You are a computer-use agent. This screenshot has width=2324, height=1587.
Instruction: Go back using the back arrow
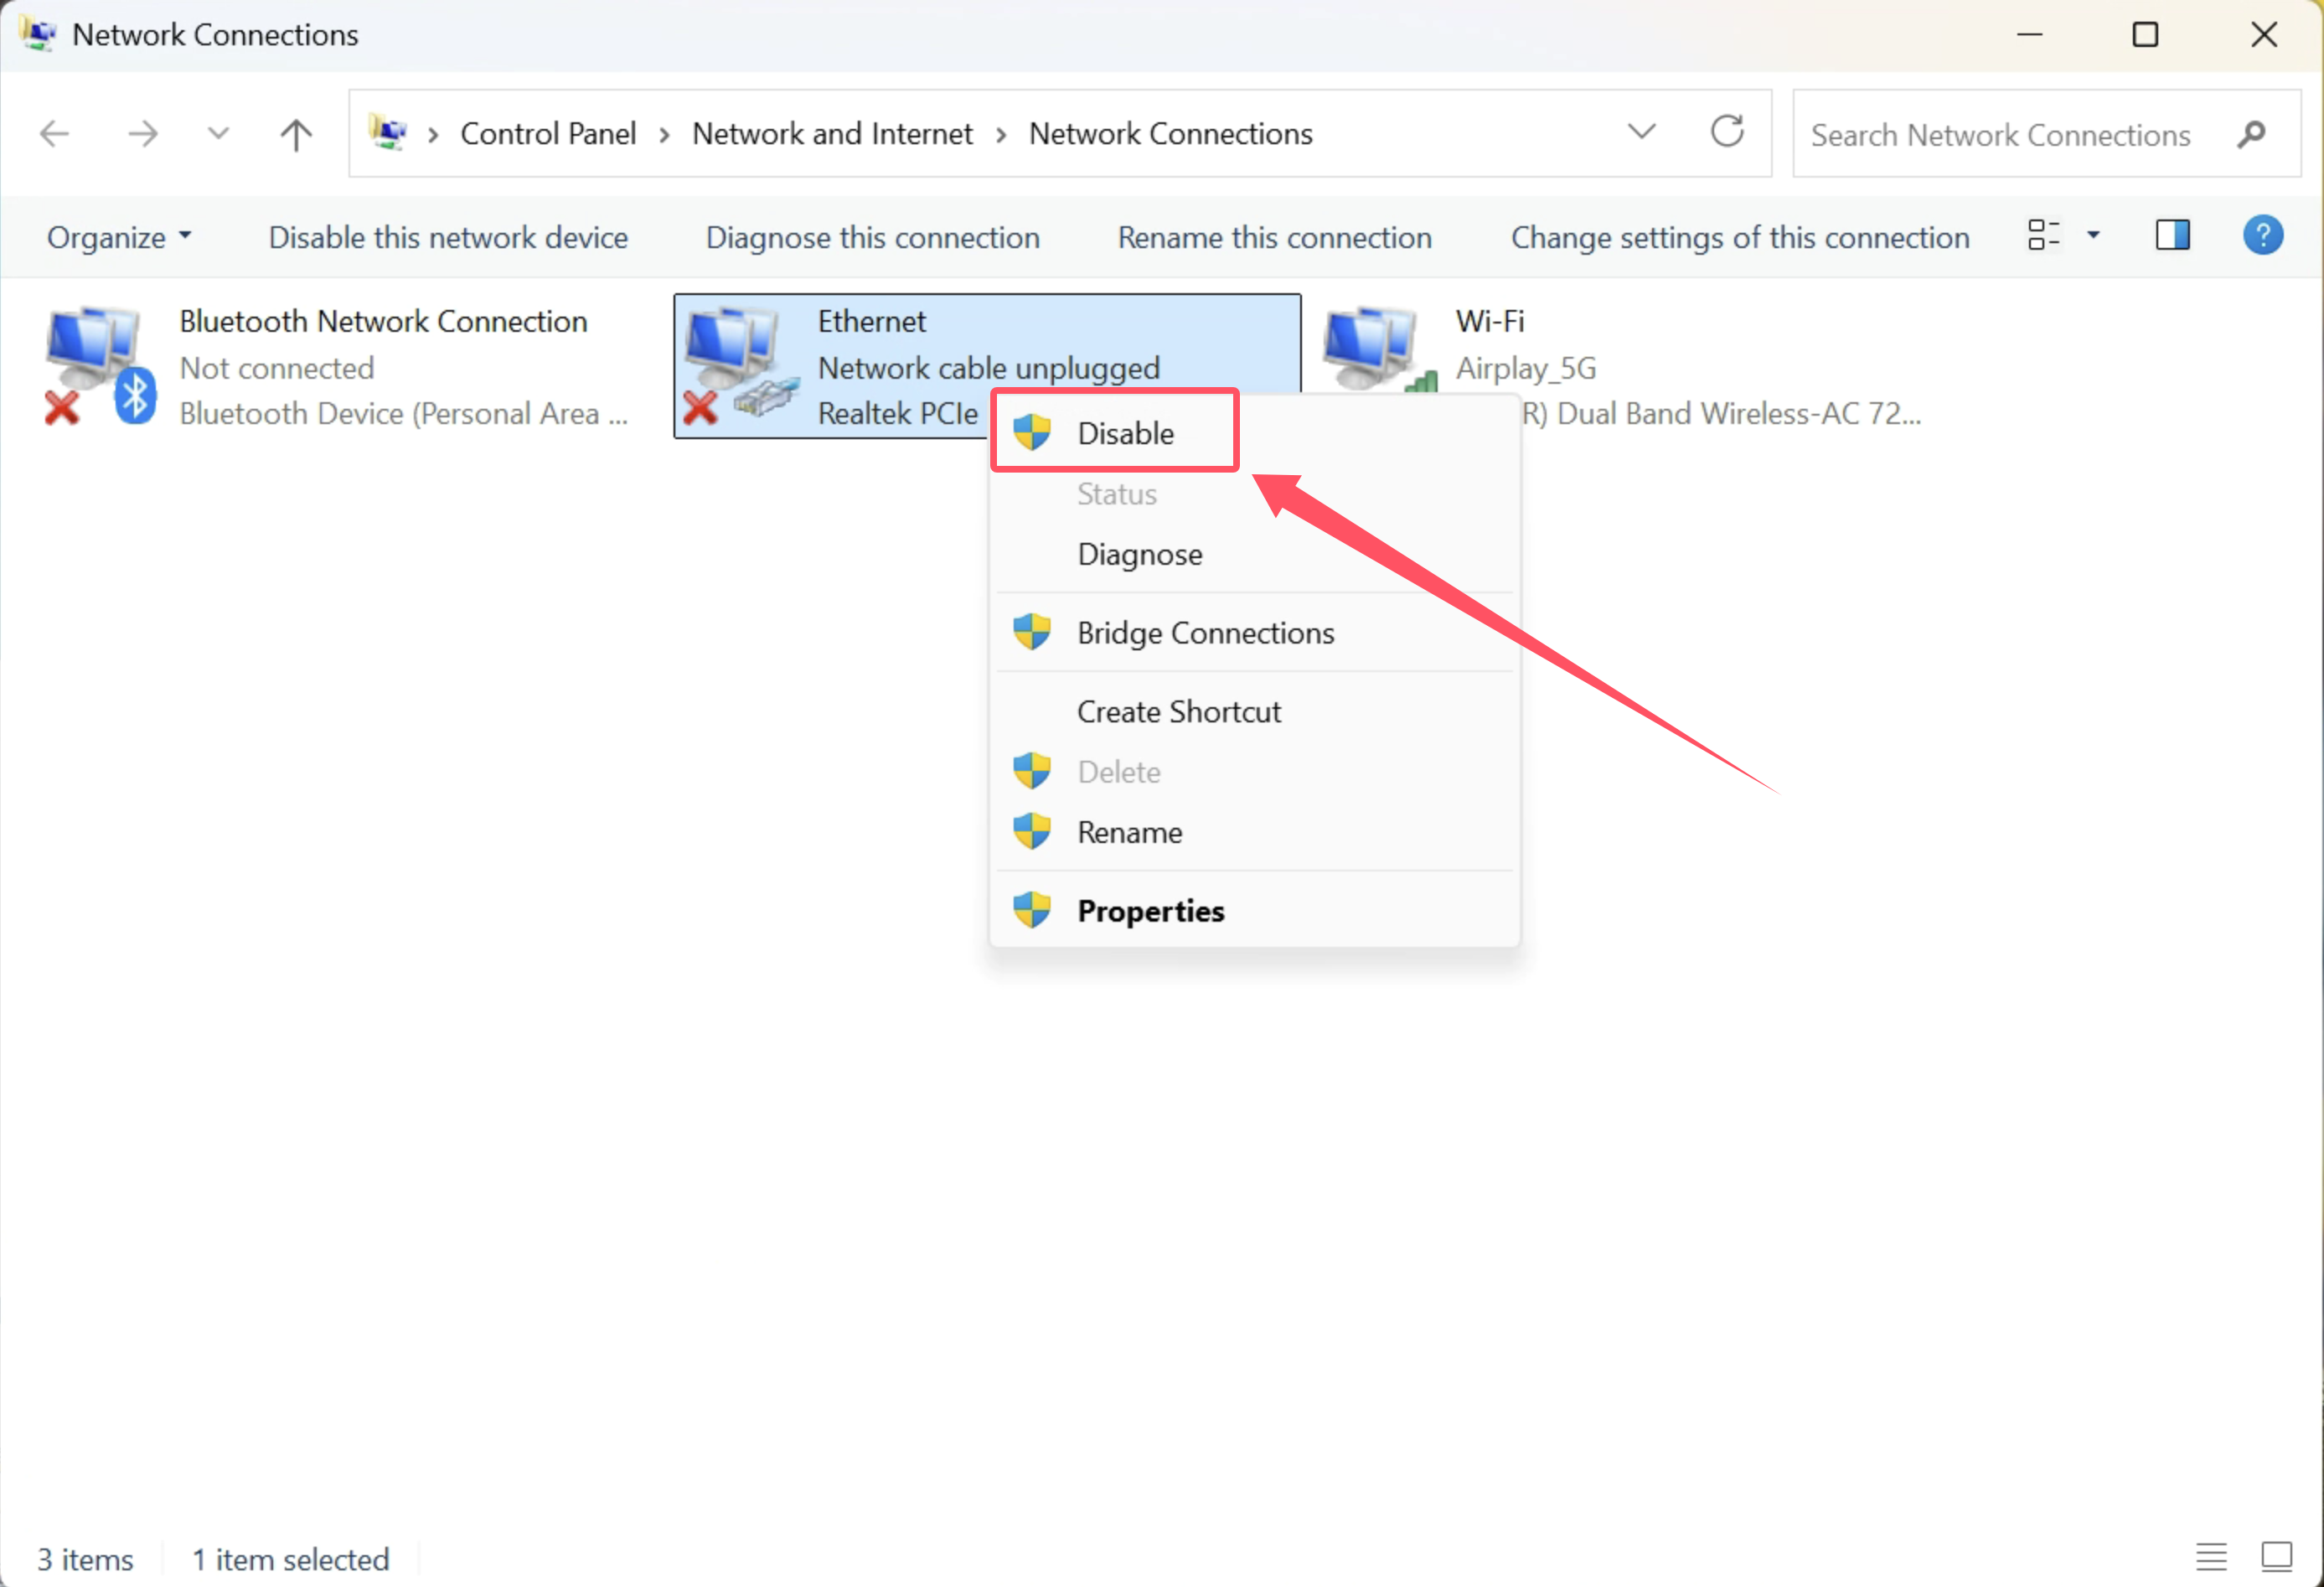54,133
